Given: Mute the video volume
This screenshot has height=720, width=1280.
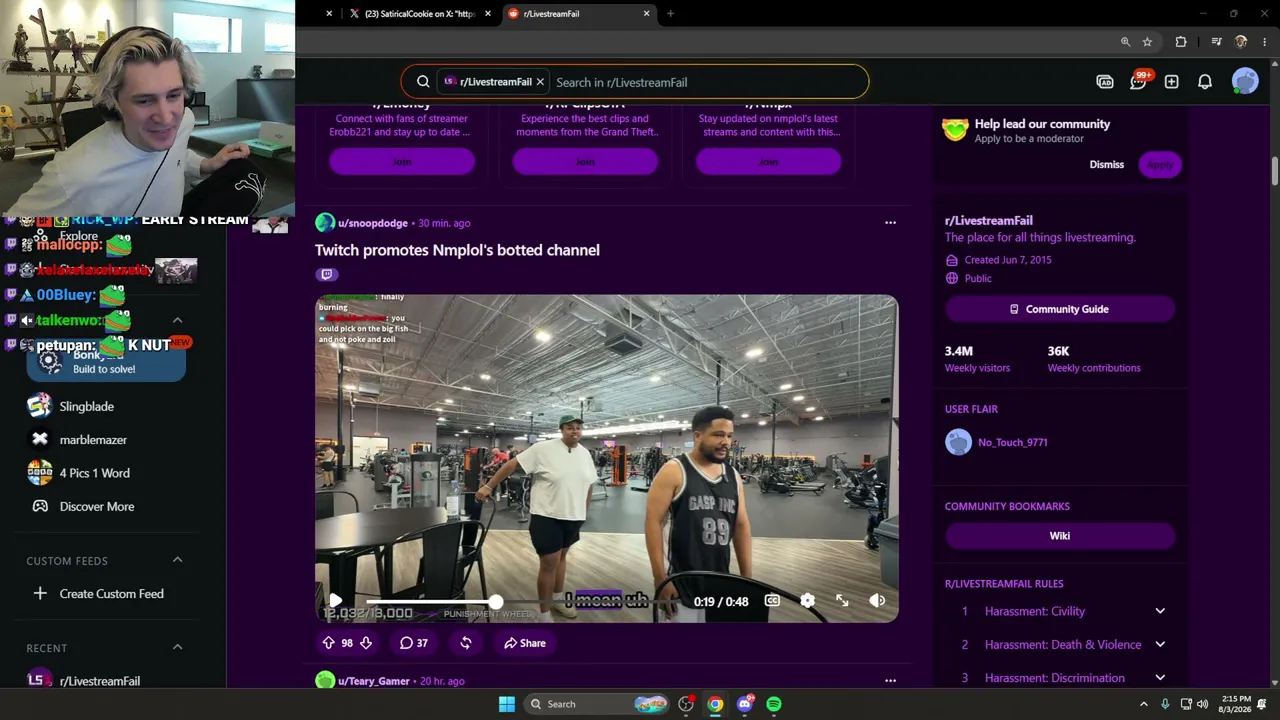Looking at the screenshot, I should [x=877, y=601].
